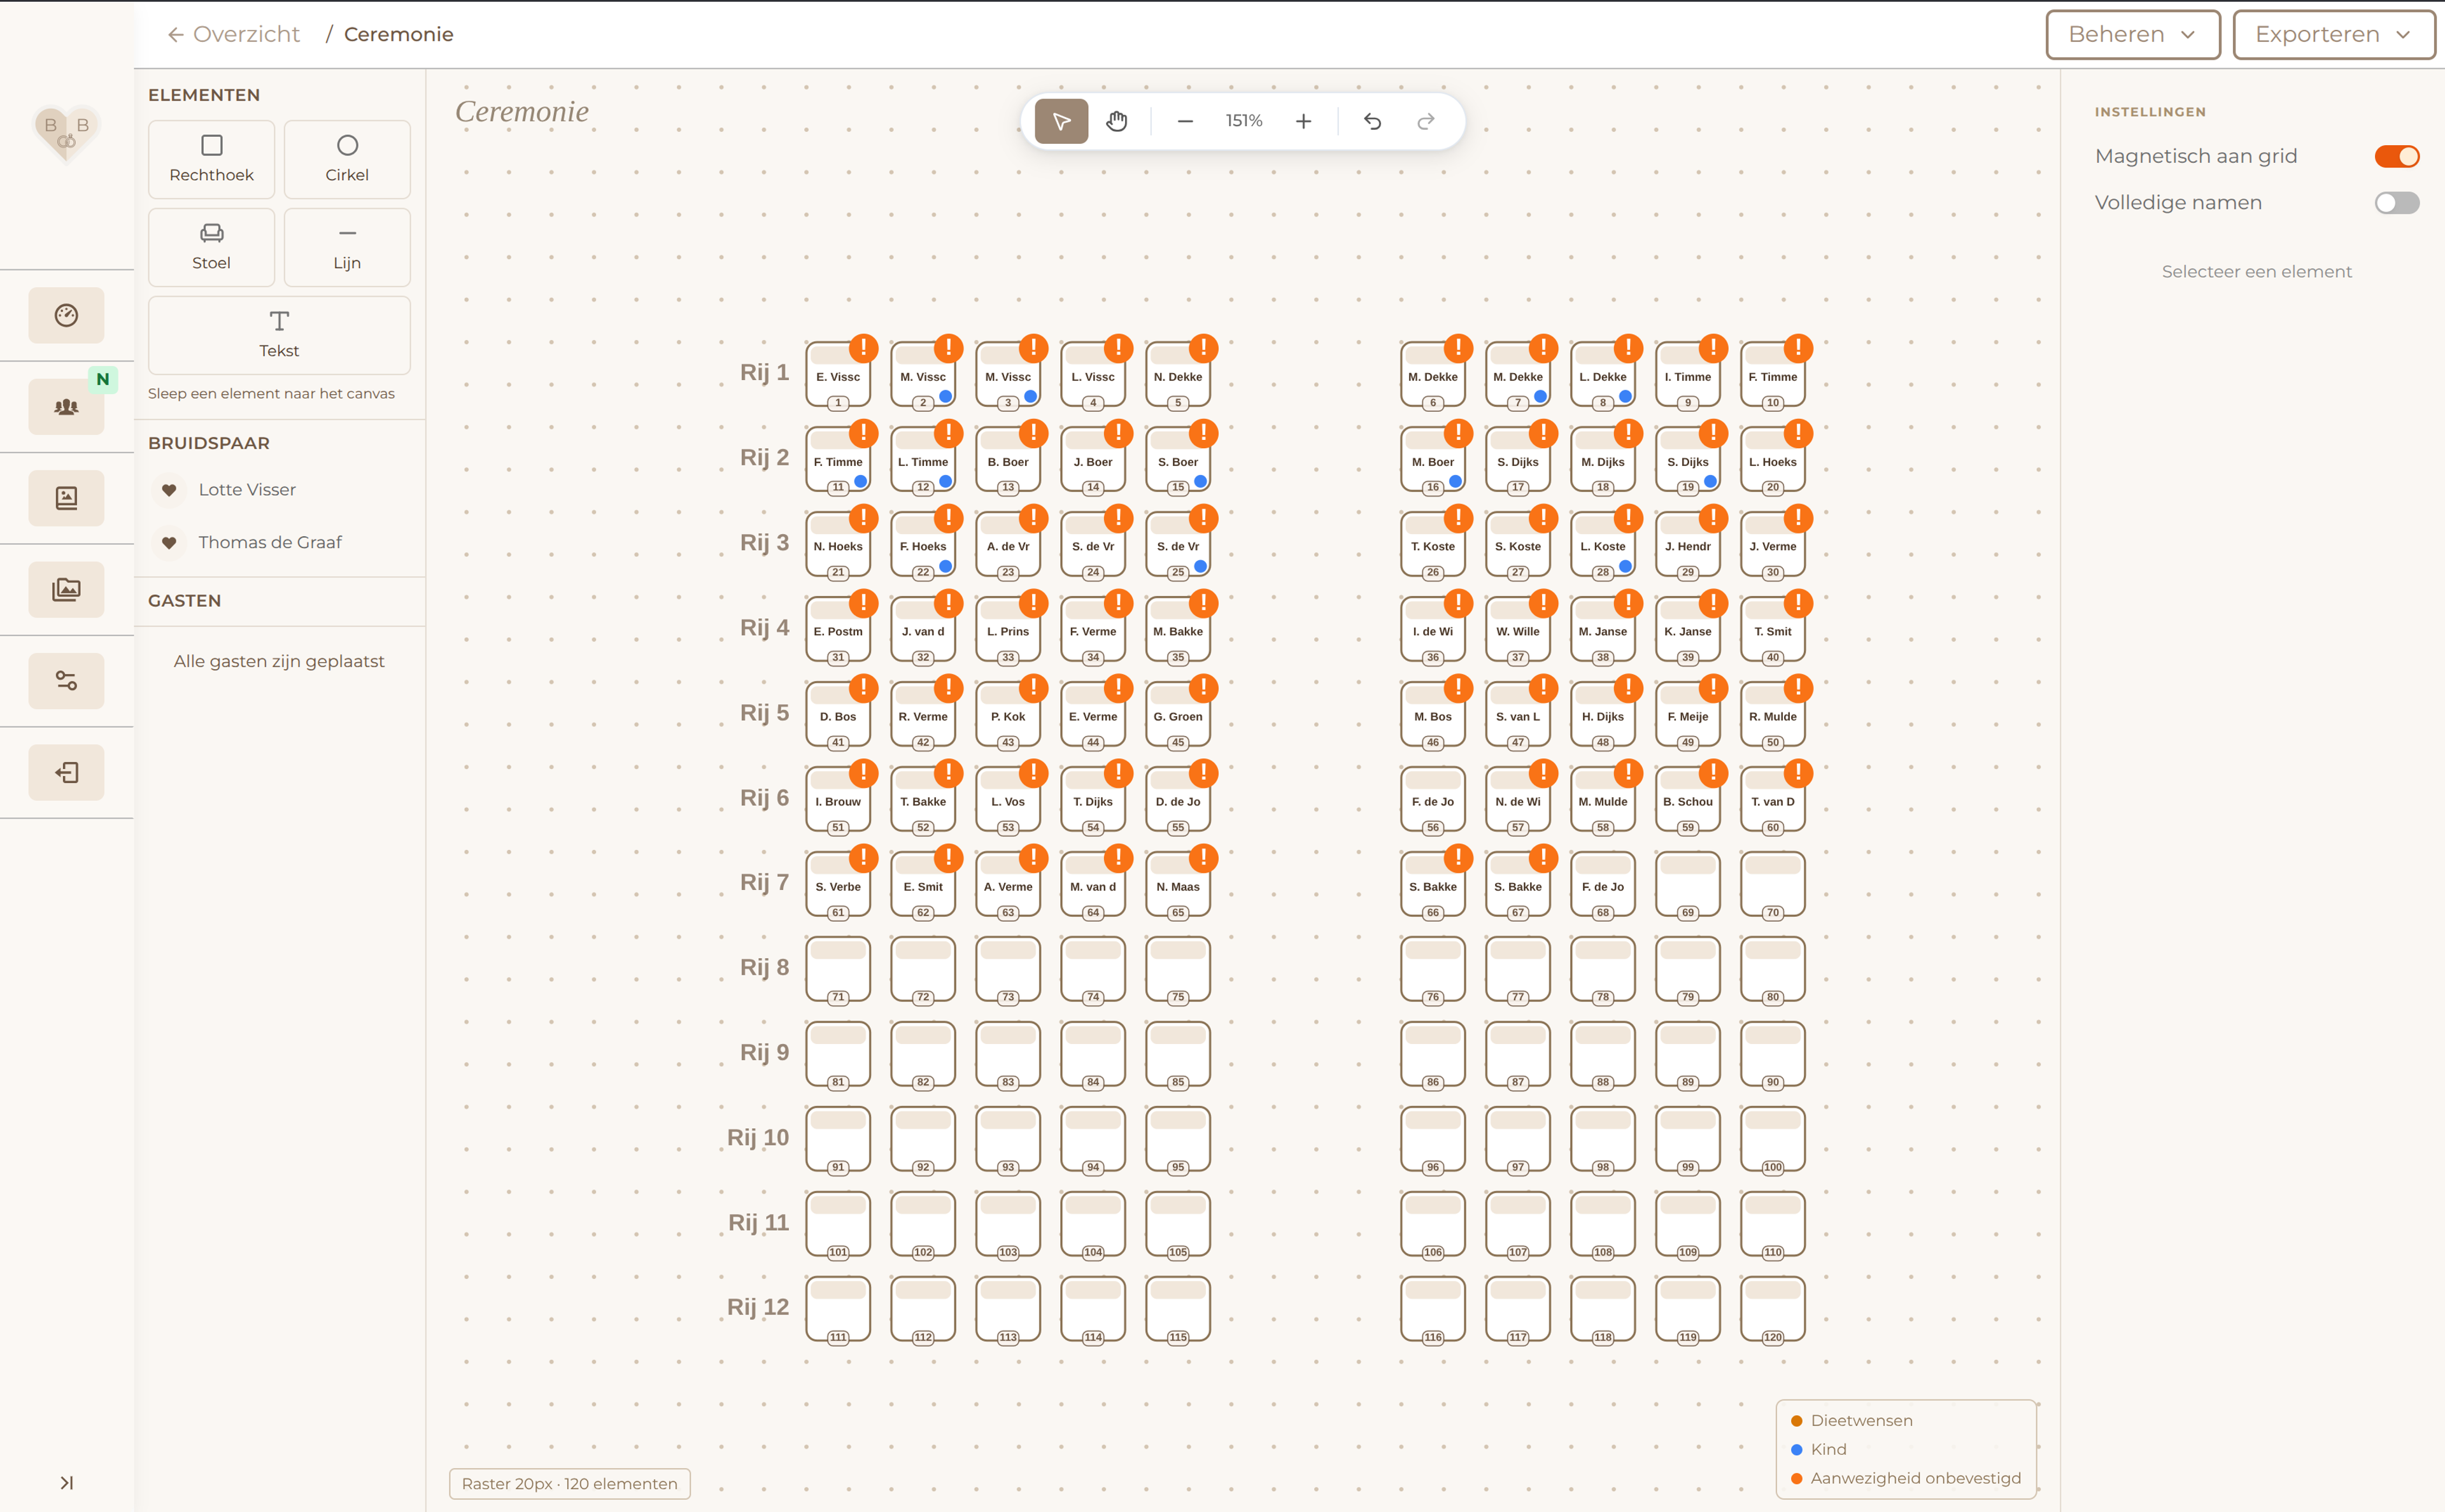Zoom out with the minus button
The image size is (2445, 1512).
click(1185, 121)
